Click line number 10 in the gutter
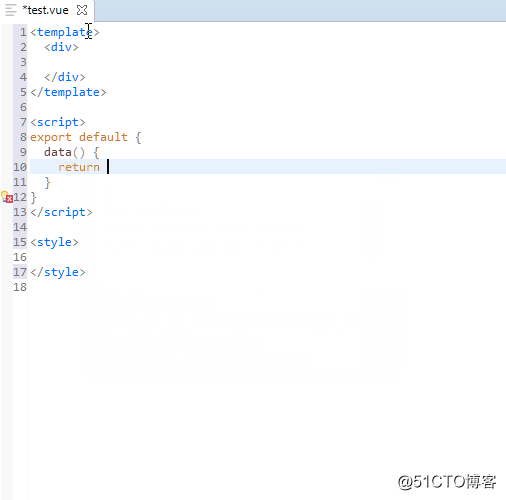The width and height of the screenshot is (506, 500). [20, 167]
